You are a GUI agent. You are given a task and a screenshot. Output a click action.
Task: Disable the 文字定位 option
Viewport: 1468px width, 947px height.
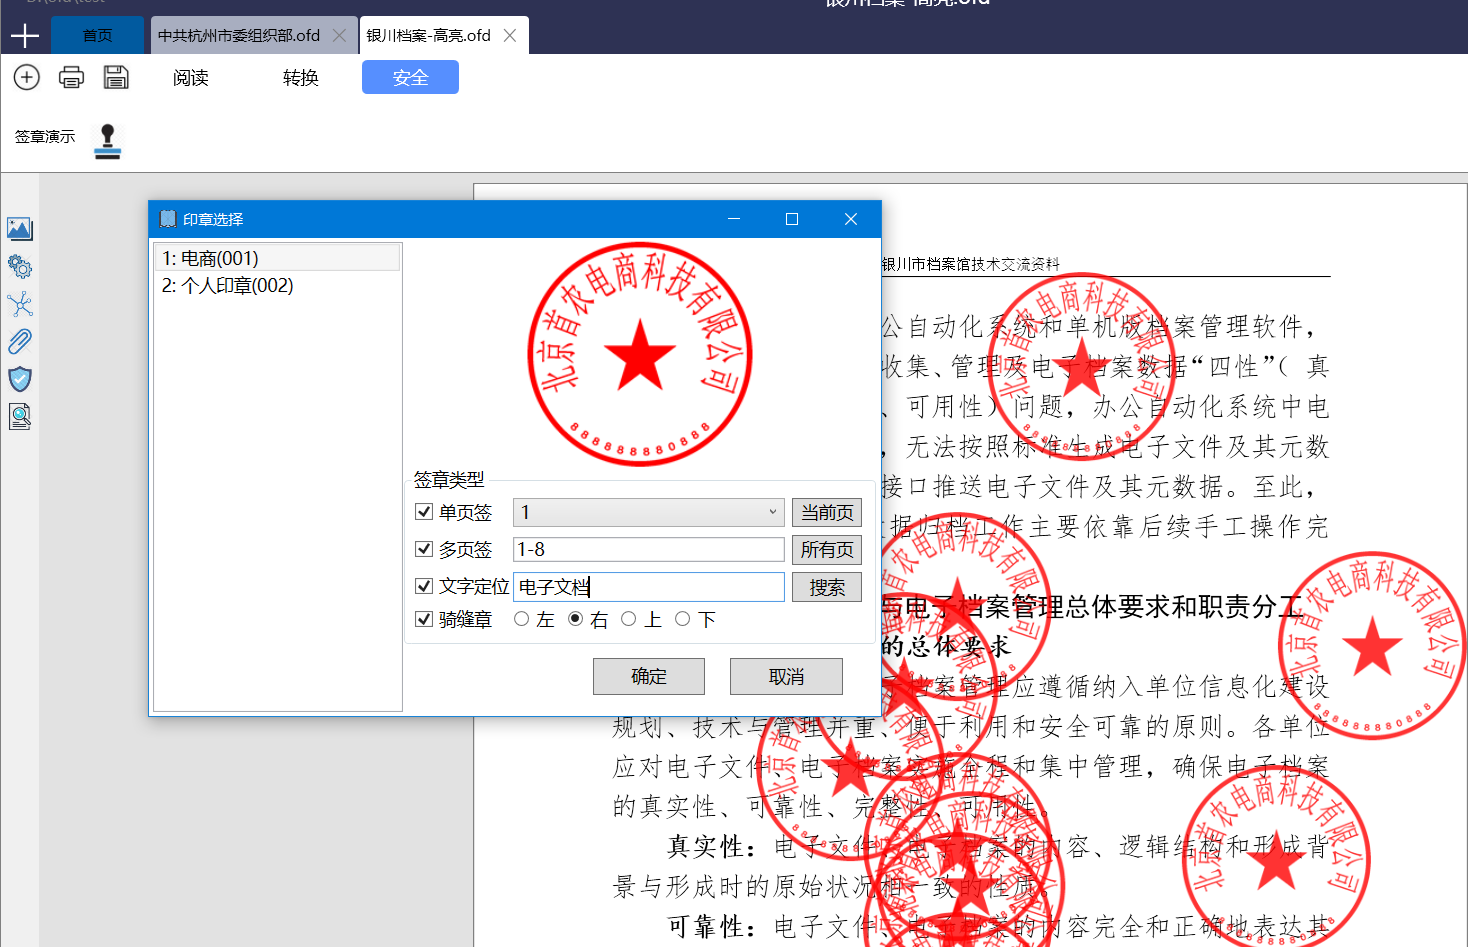point(424,586)
